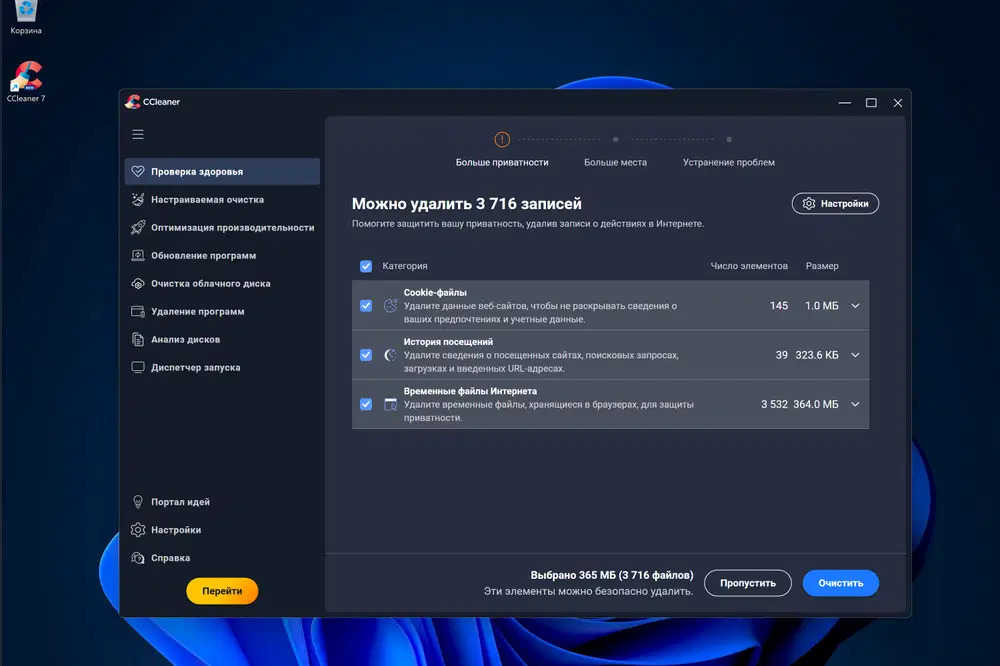The width and height of the screenshot is (1000, 666).
Task: Click the 145 count in Cookie-файлы row
Action: tap(779, 306)
